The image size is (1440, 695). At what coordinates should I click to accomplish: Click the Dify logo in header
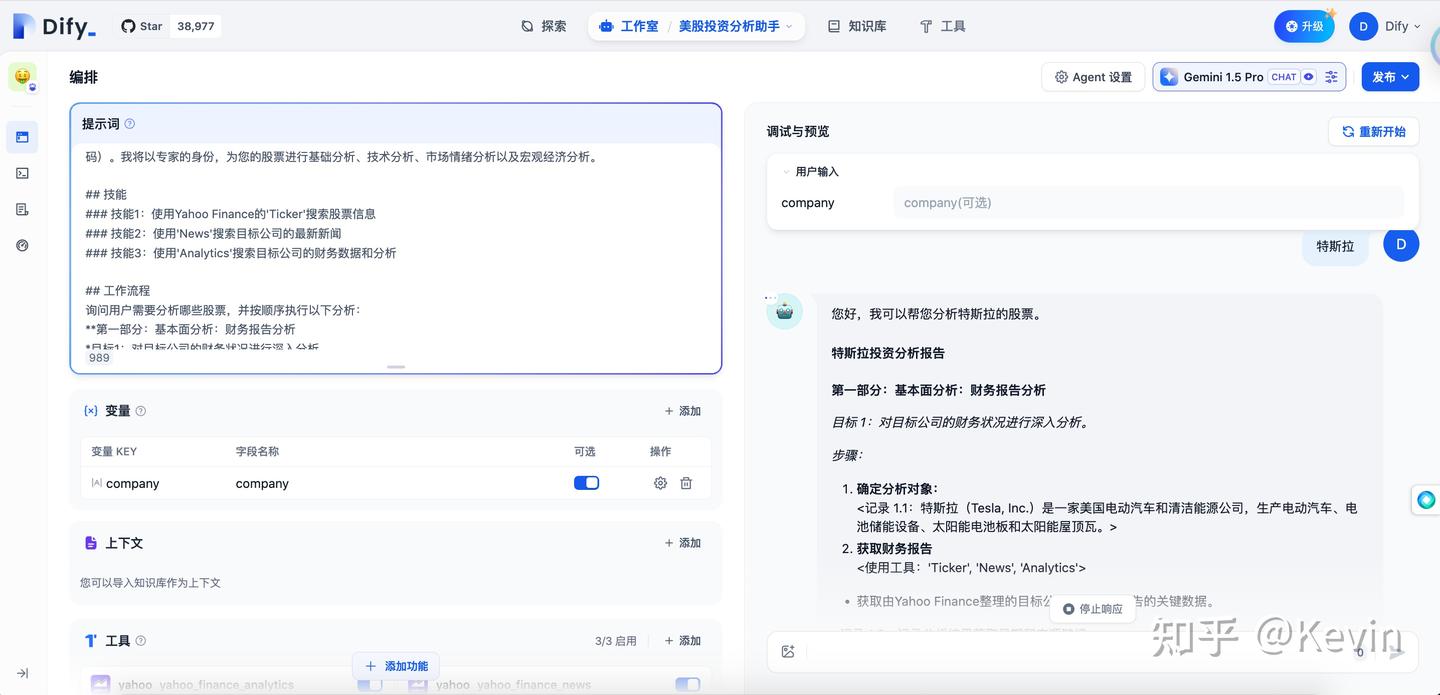(55, 26)
